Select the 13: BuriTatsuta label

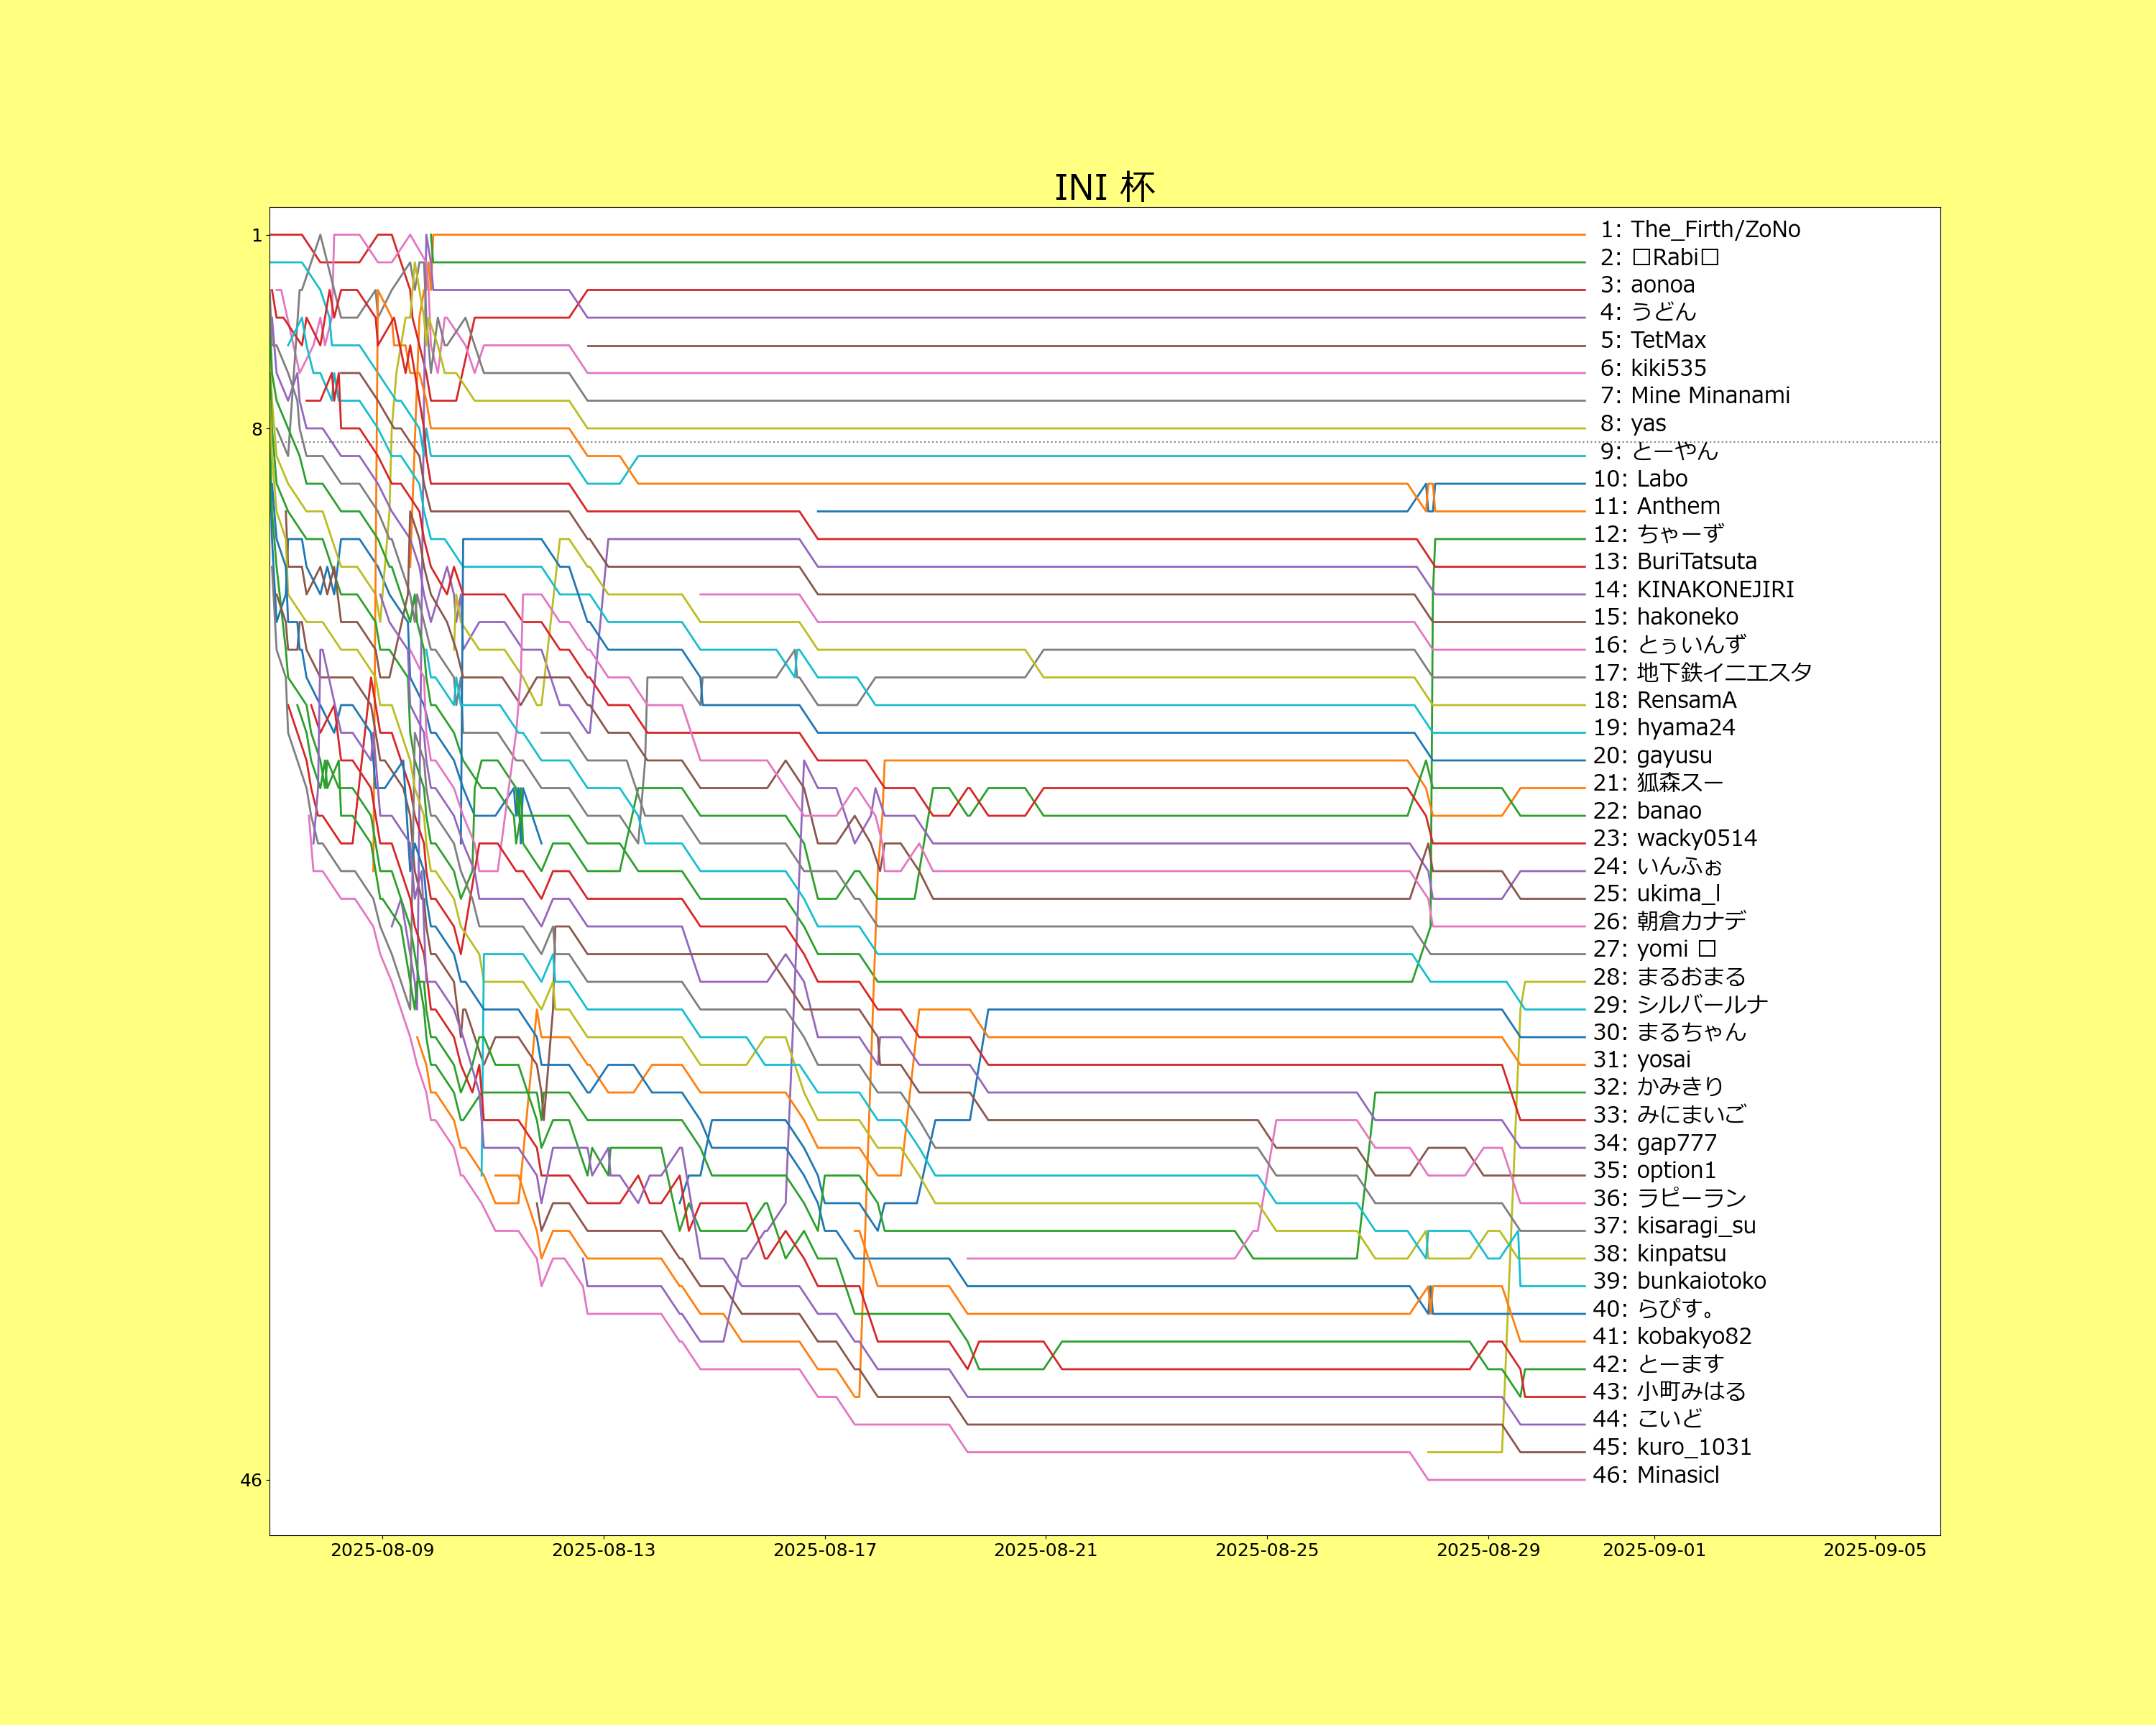(x=1674, y=562)
